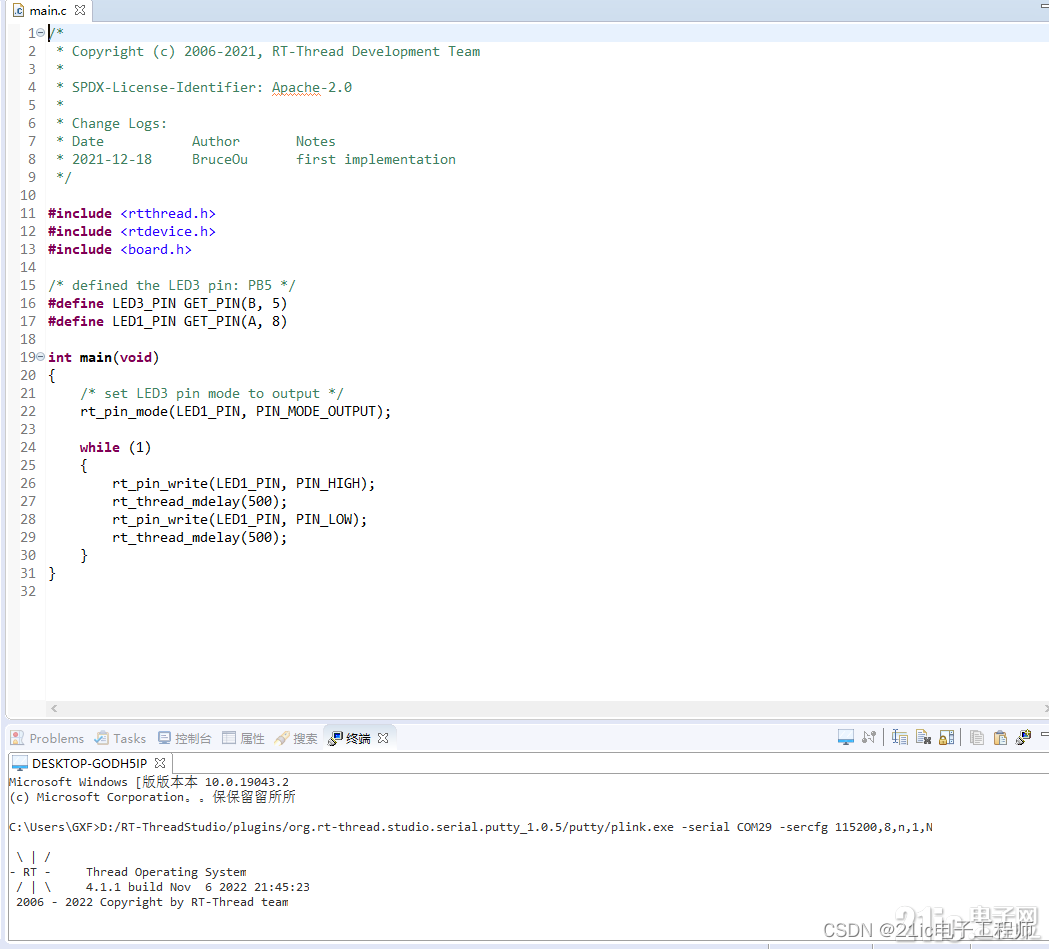The width and height of the screenshot is (1049, 949).
Task: Select the main.c editor tab
Action: click(42, 10)
